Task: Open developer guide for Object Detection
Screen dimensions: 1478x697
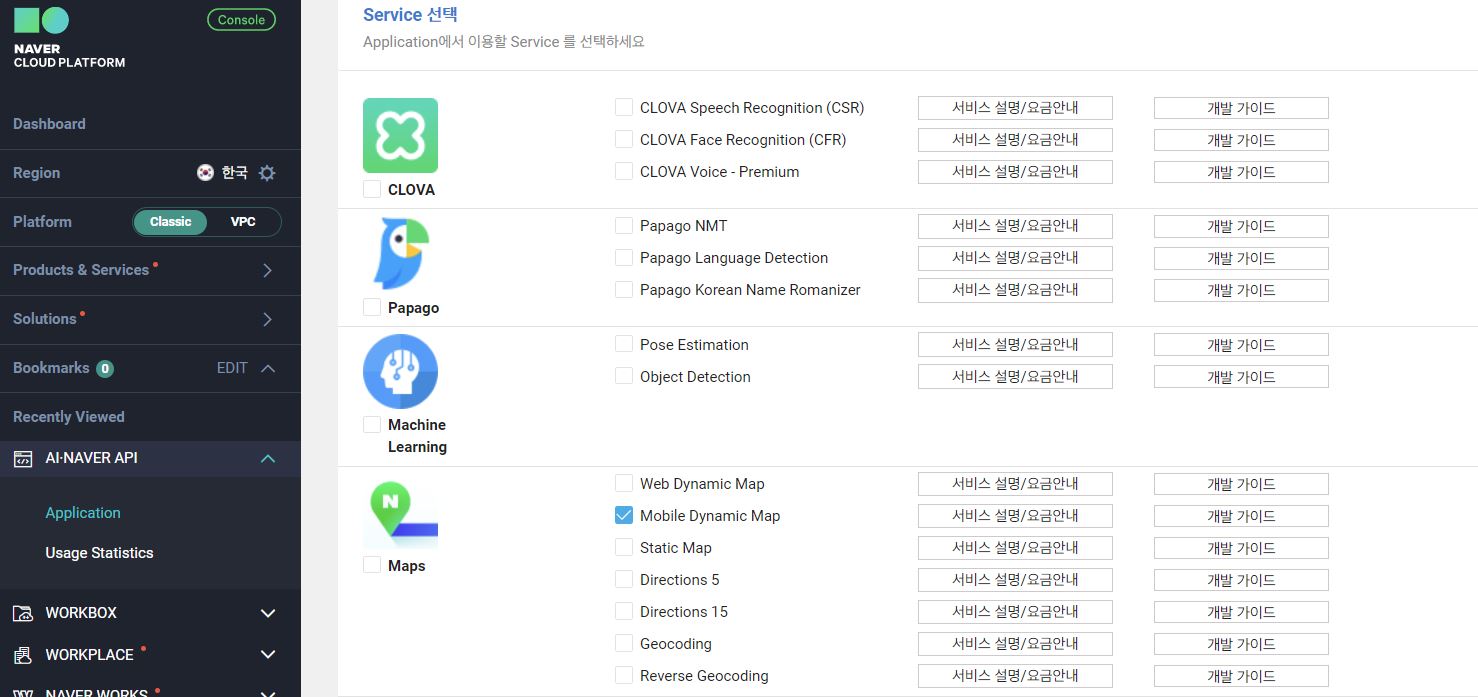Action: click(1241, 377)
